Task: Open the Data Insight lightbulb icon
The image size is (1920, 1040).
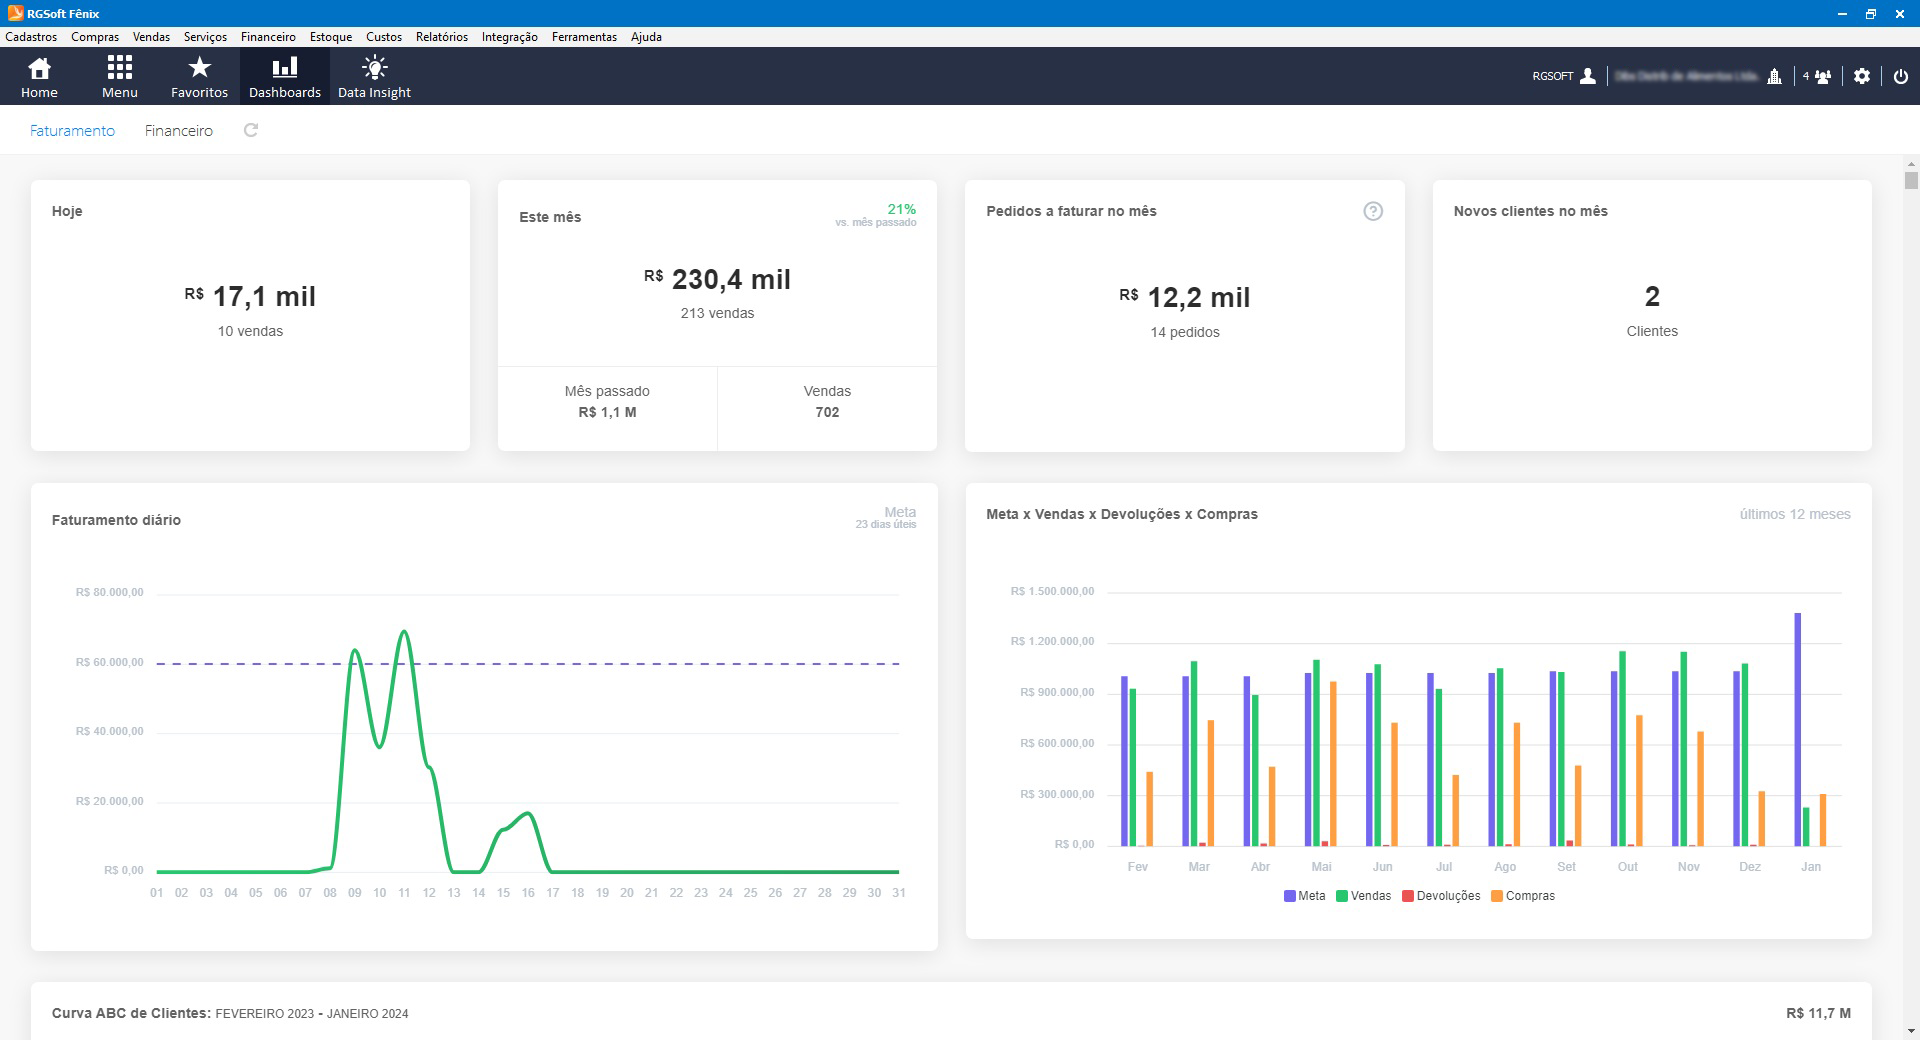Action: pos(374,77)
